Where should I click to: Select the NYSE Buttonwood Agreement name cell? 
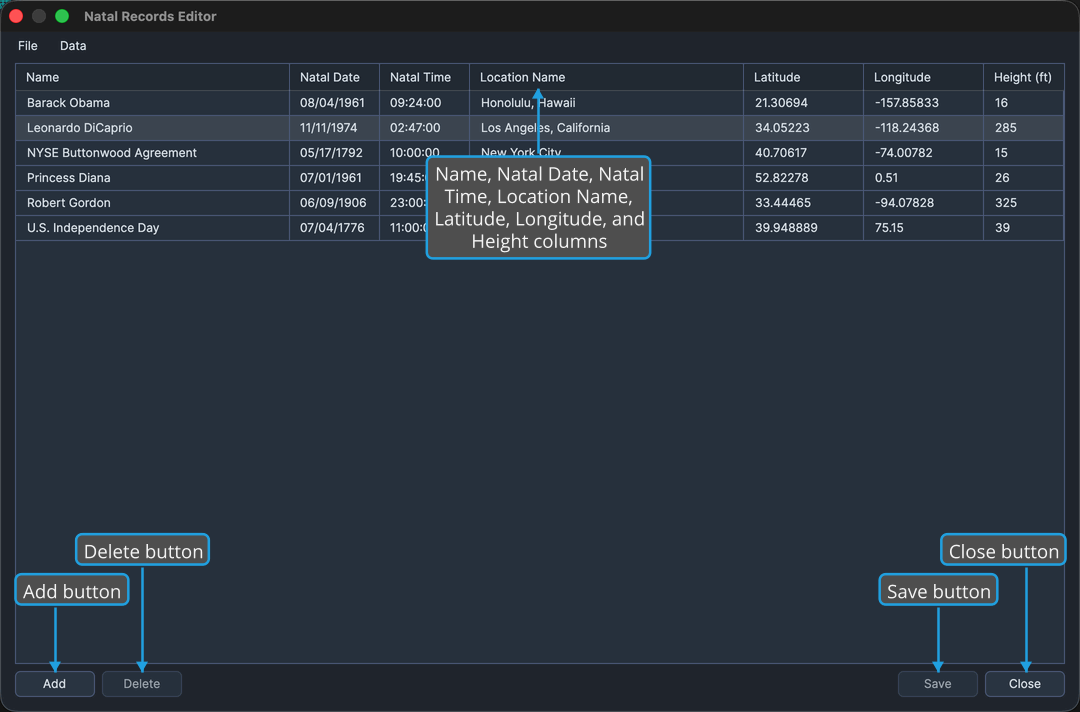click(x=152, y=153)
